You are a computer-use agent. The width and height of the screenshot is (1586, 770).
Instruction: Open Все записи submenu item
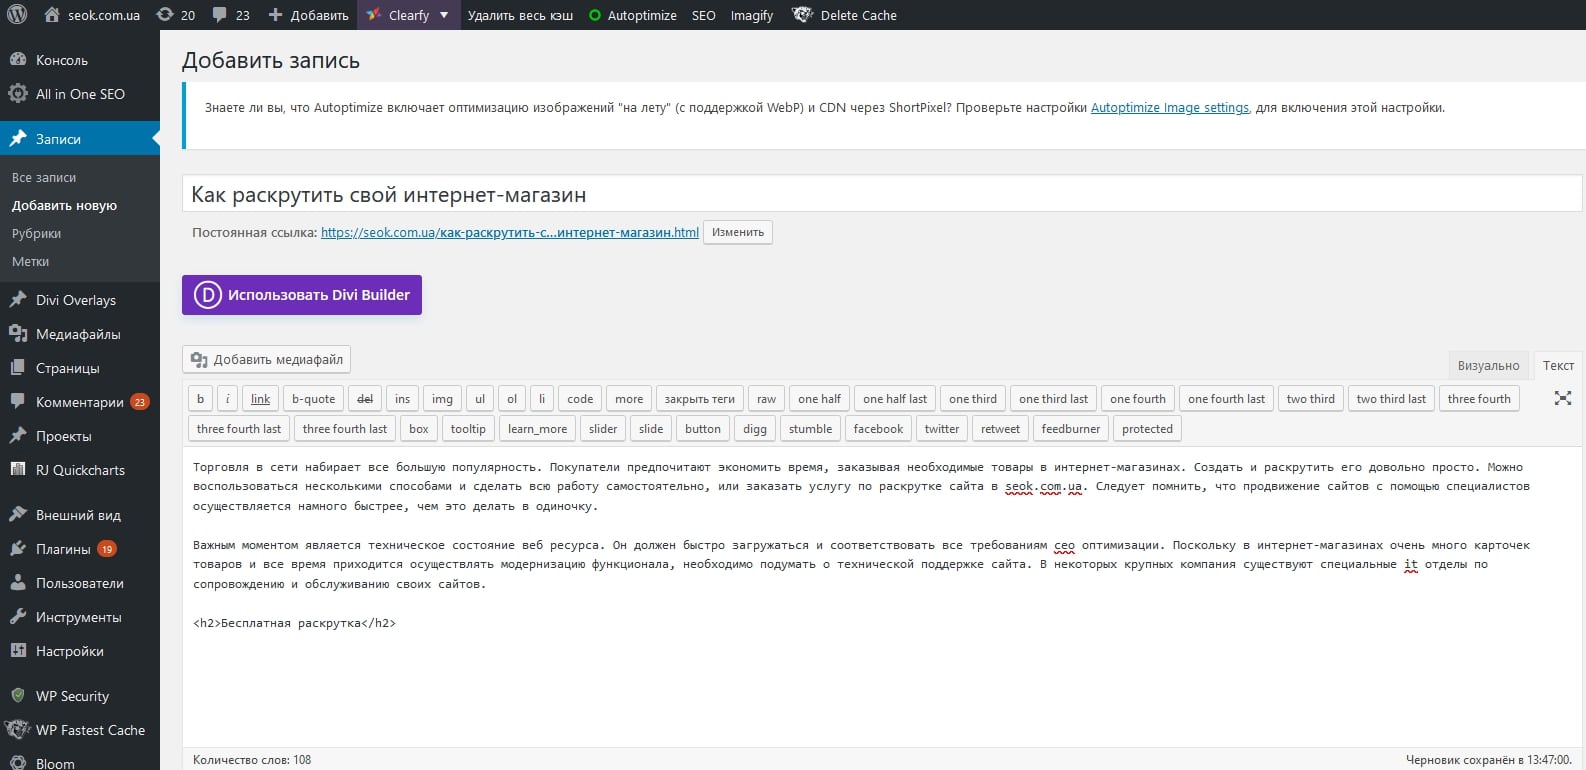pos(44,177)
